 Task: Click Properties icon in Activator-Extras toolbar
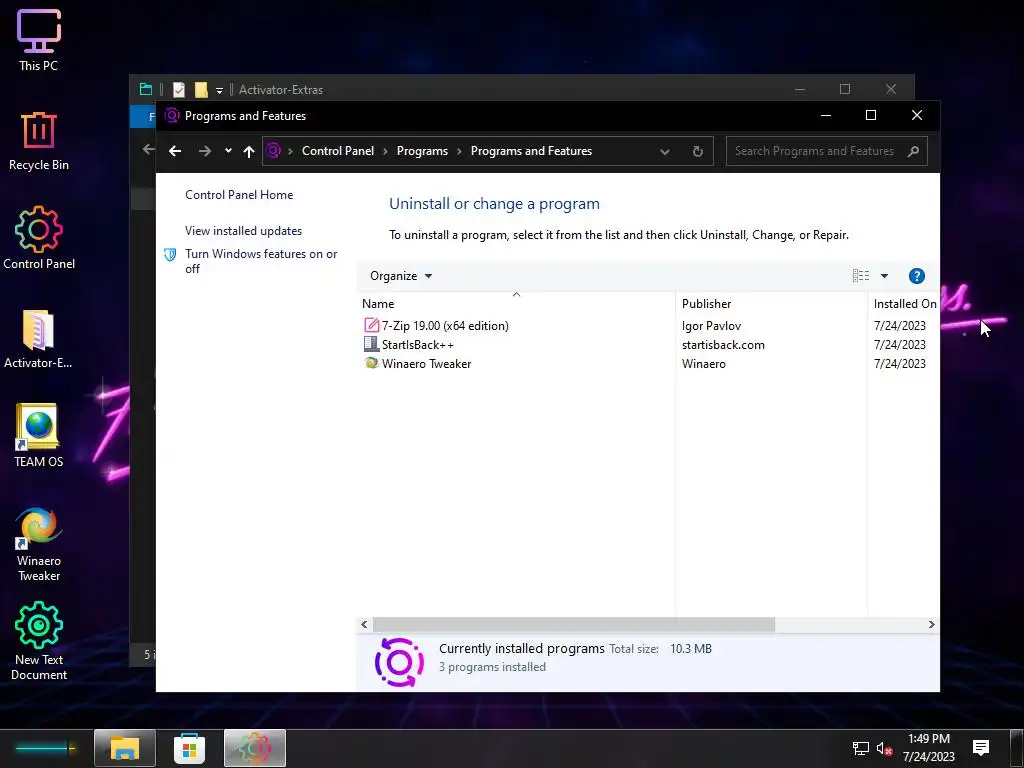179,89
